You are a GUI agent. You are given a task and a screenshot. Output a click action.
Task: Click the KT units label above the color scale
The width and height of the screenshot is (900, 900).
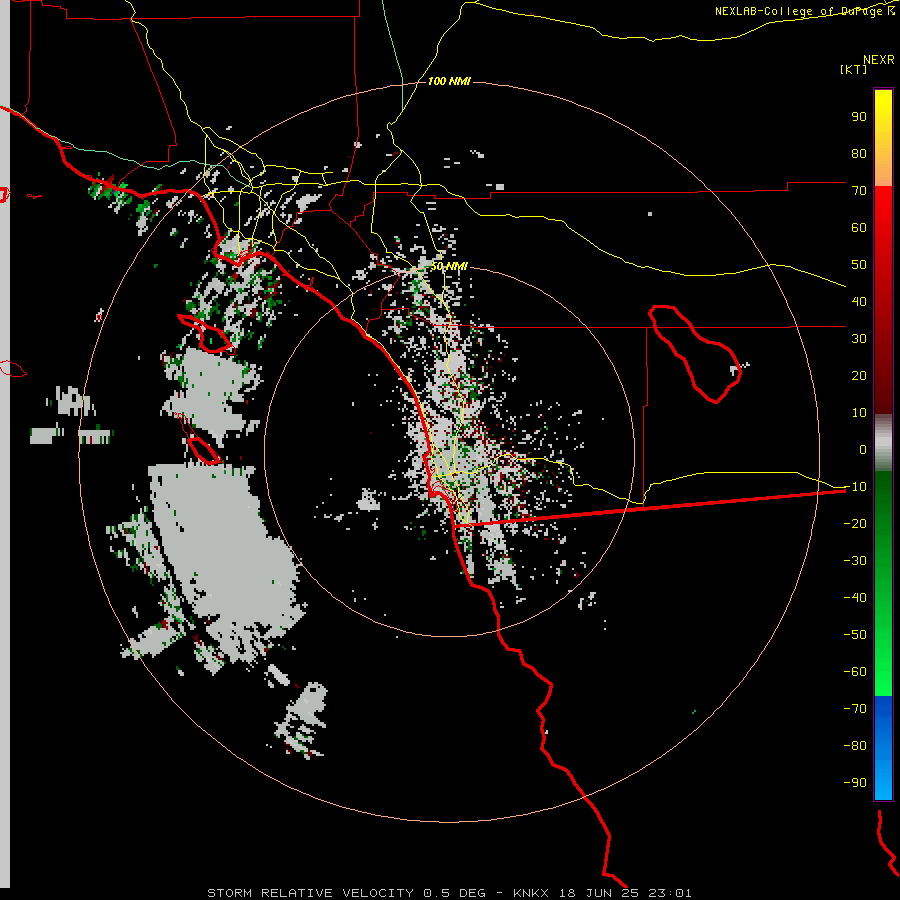[x=853, y=69]
